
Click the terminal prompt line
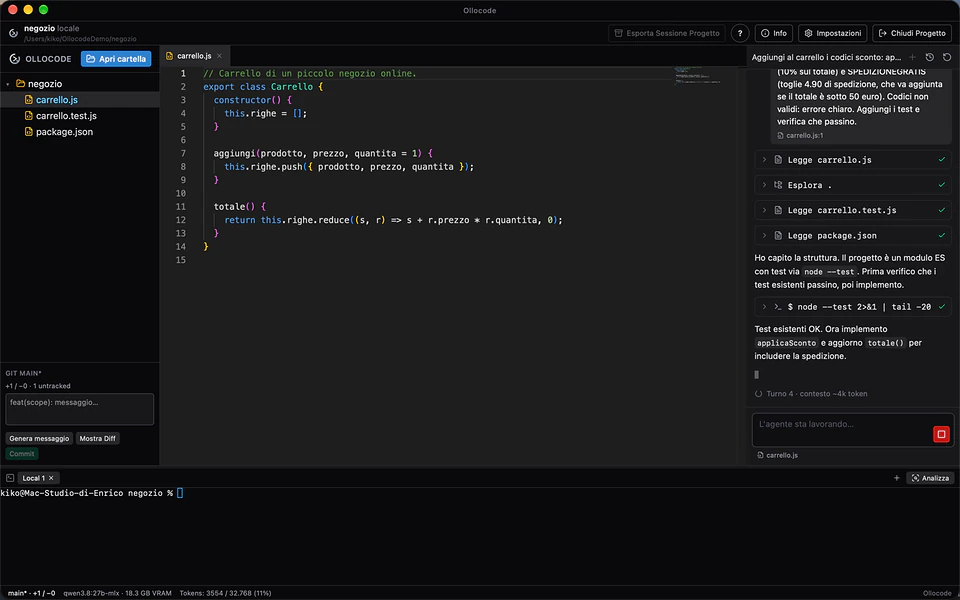[92, 493]
